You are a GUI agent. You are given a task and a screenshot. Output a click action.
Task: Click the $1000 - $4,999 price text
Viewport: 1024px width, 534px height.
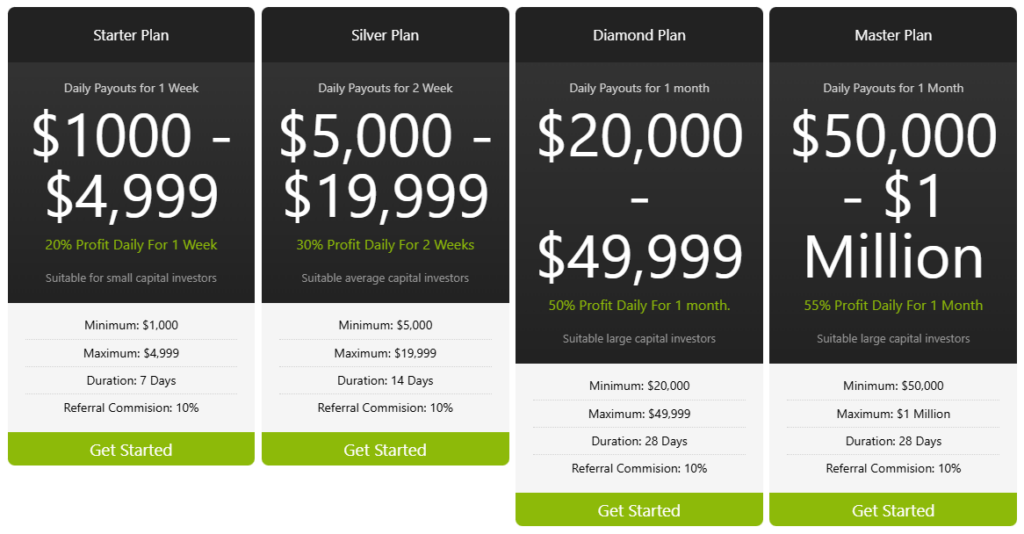tap(131, 165)
